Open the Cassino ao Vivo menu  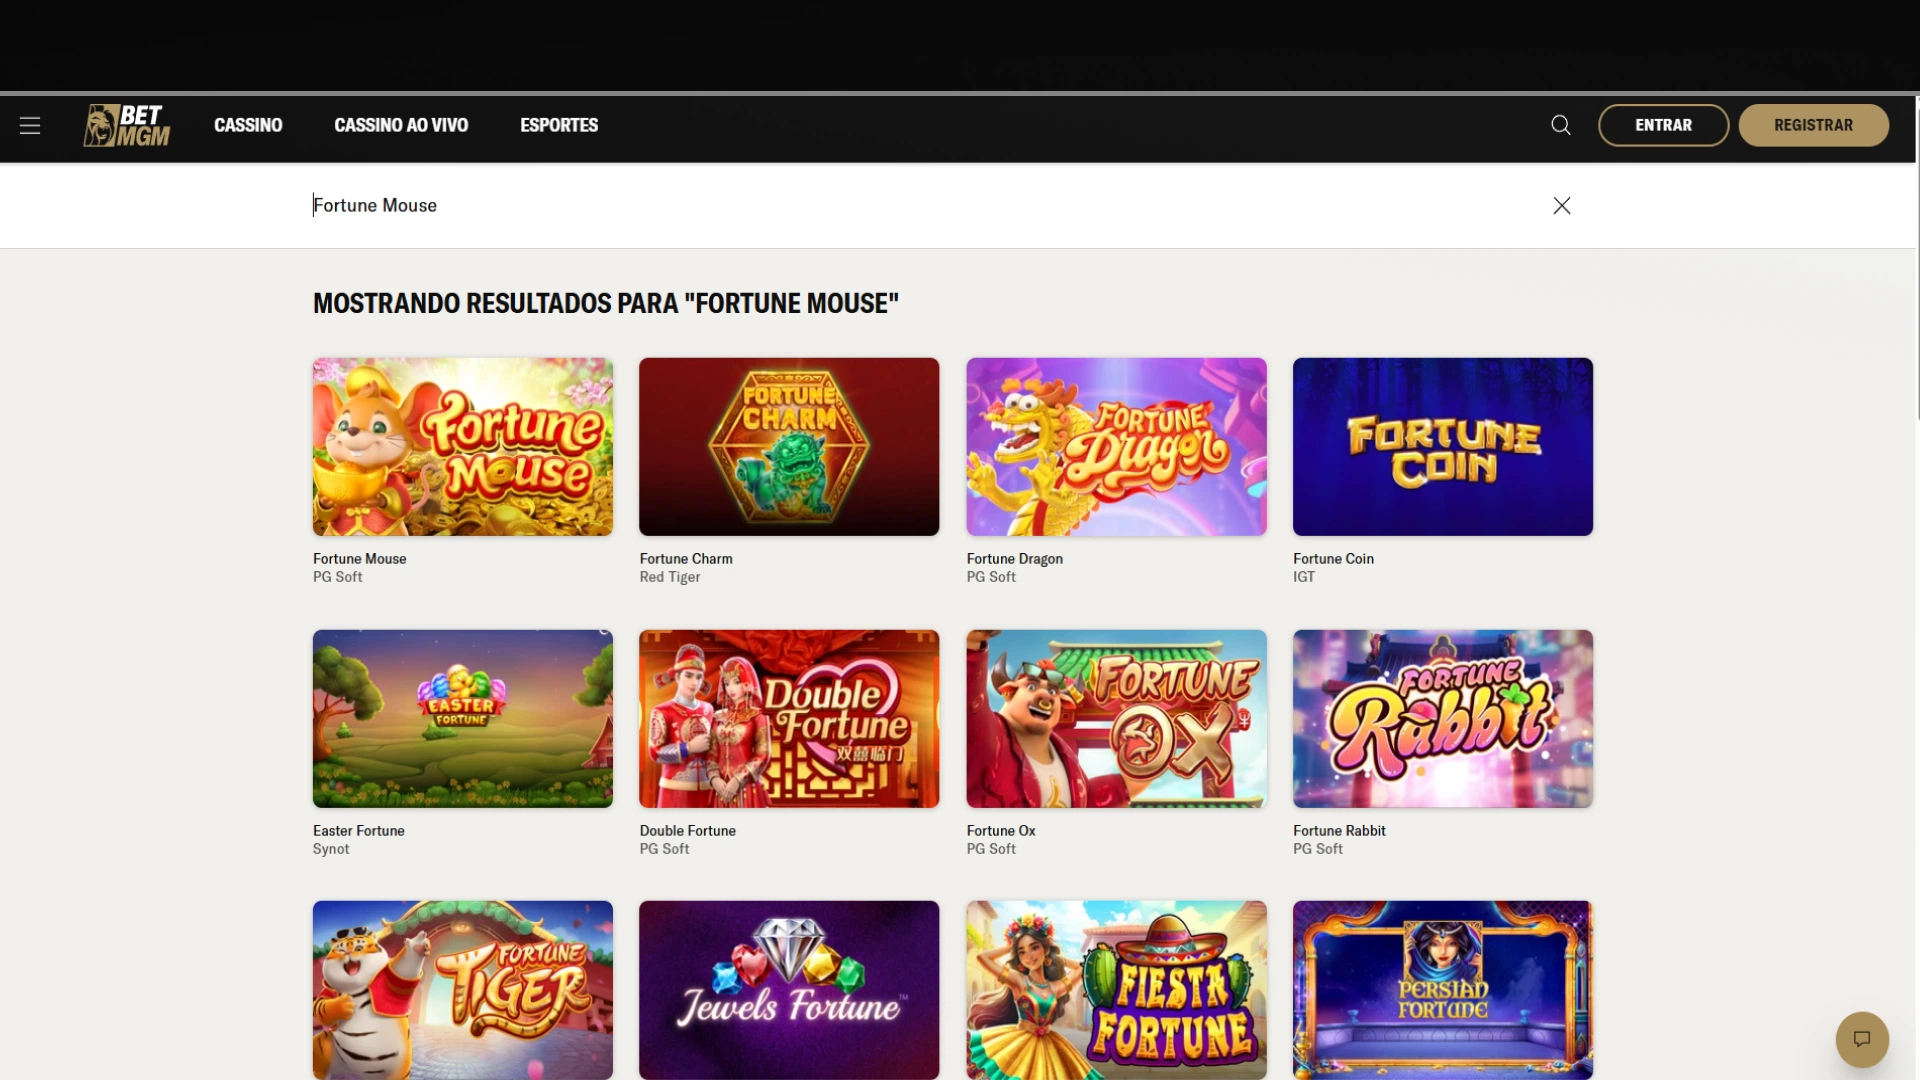pyautogui.click(x=401, y=125)
